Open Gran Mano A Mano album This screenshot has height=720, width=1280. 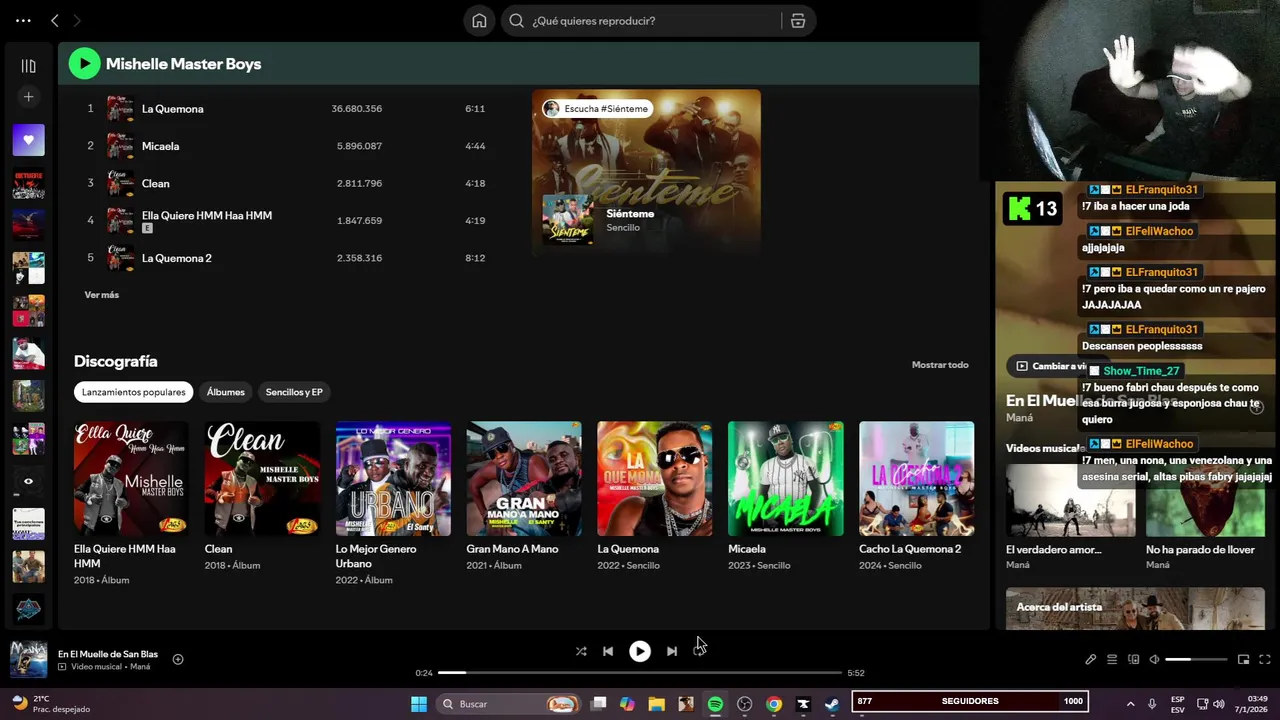click(x=524, y=478)
